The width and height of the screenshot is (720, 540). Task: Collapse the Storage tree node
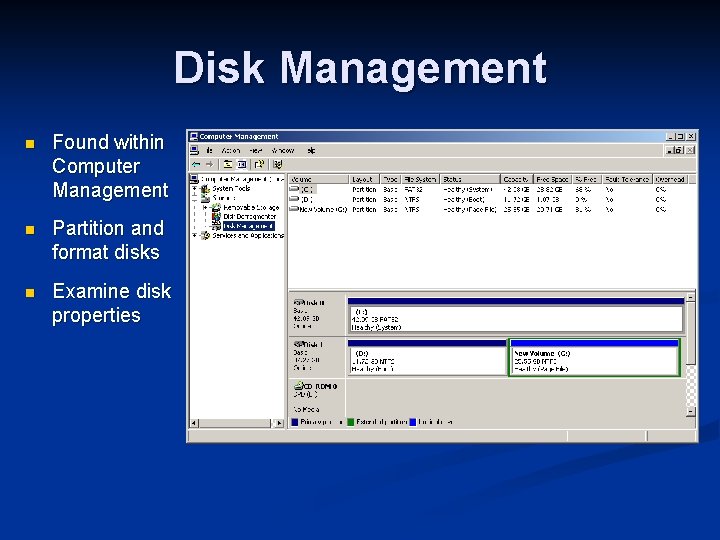(x=195, y=198)
